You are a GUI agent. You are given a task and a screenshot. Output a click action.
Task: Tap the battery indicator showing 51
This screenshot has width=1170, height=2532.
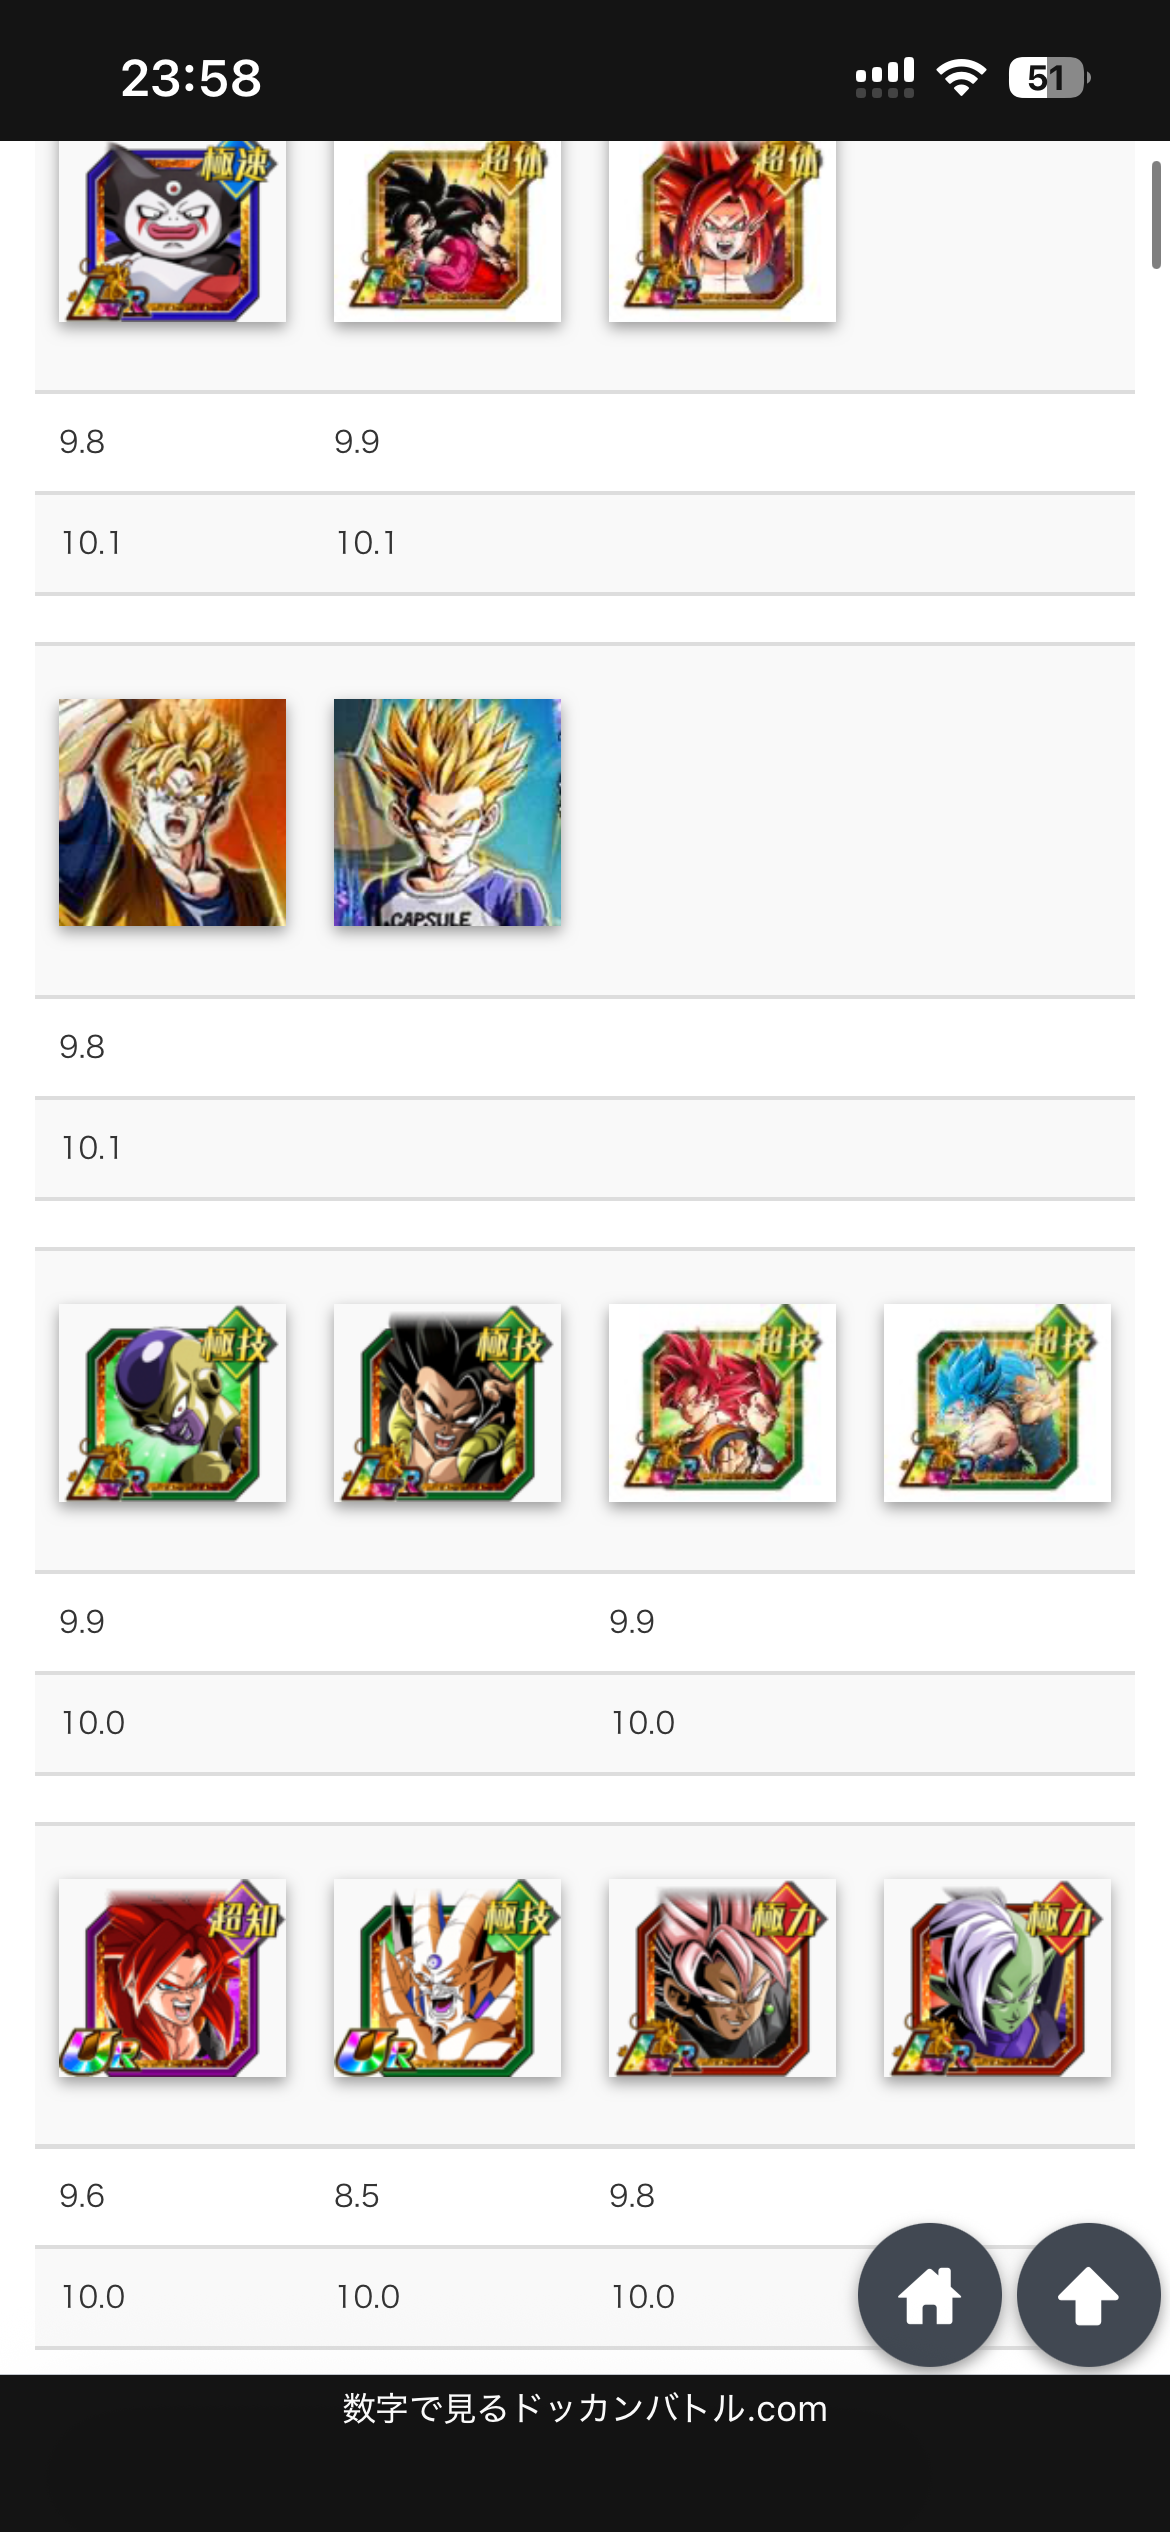[x=1049, y=77]
